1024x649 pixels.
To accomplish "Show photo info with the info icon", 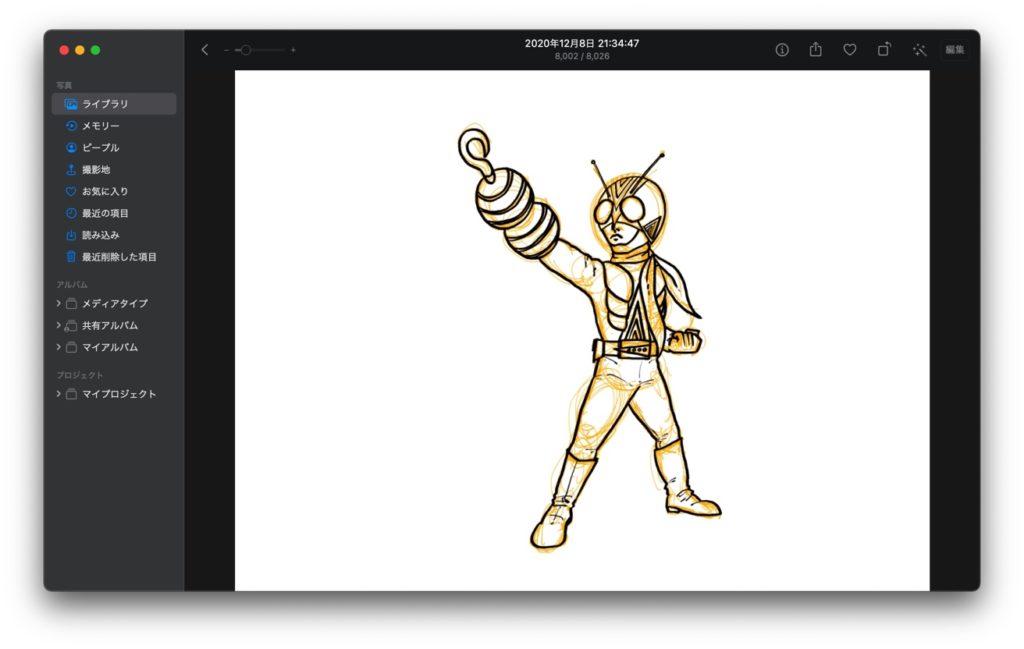I will point(782,50).
